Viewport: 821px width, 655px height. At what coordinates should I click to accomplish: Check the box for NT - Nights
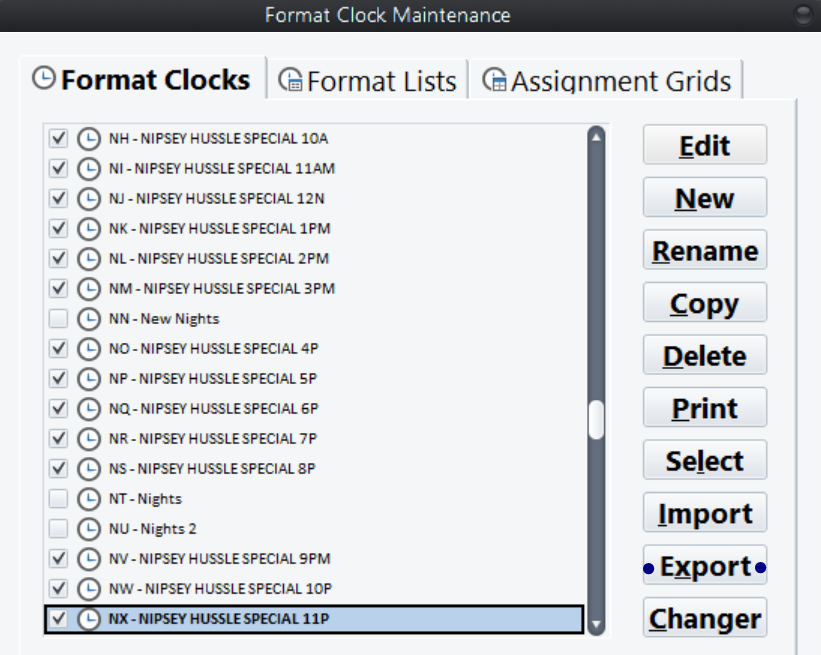(58, 498)
